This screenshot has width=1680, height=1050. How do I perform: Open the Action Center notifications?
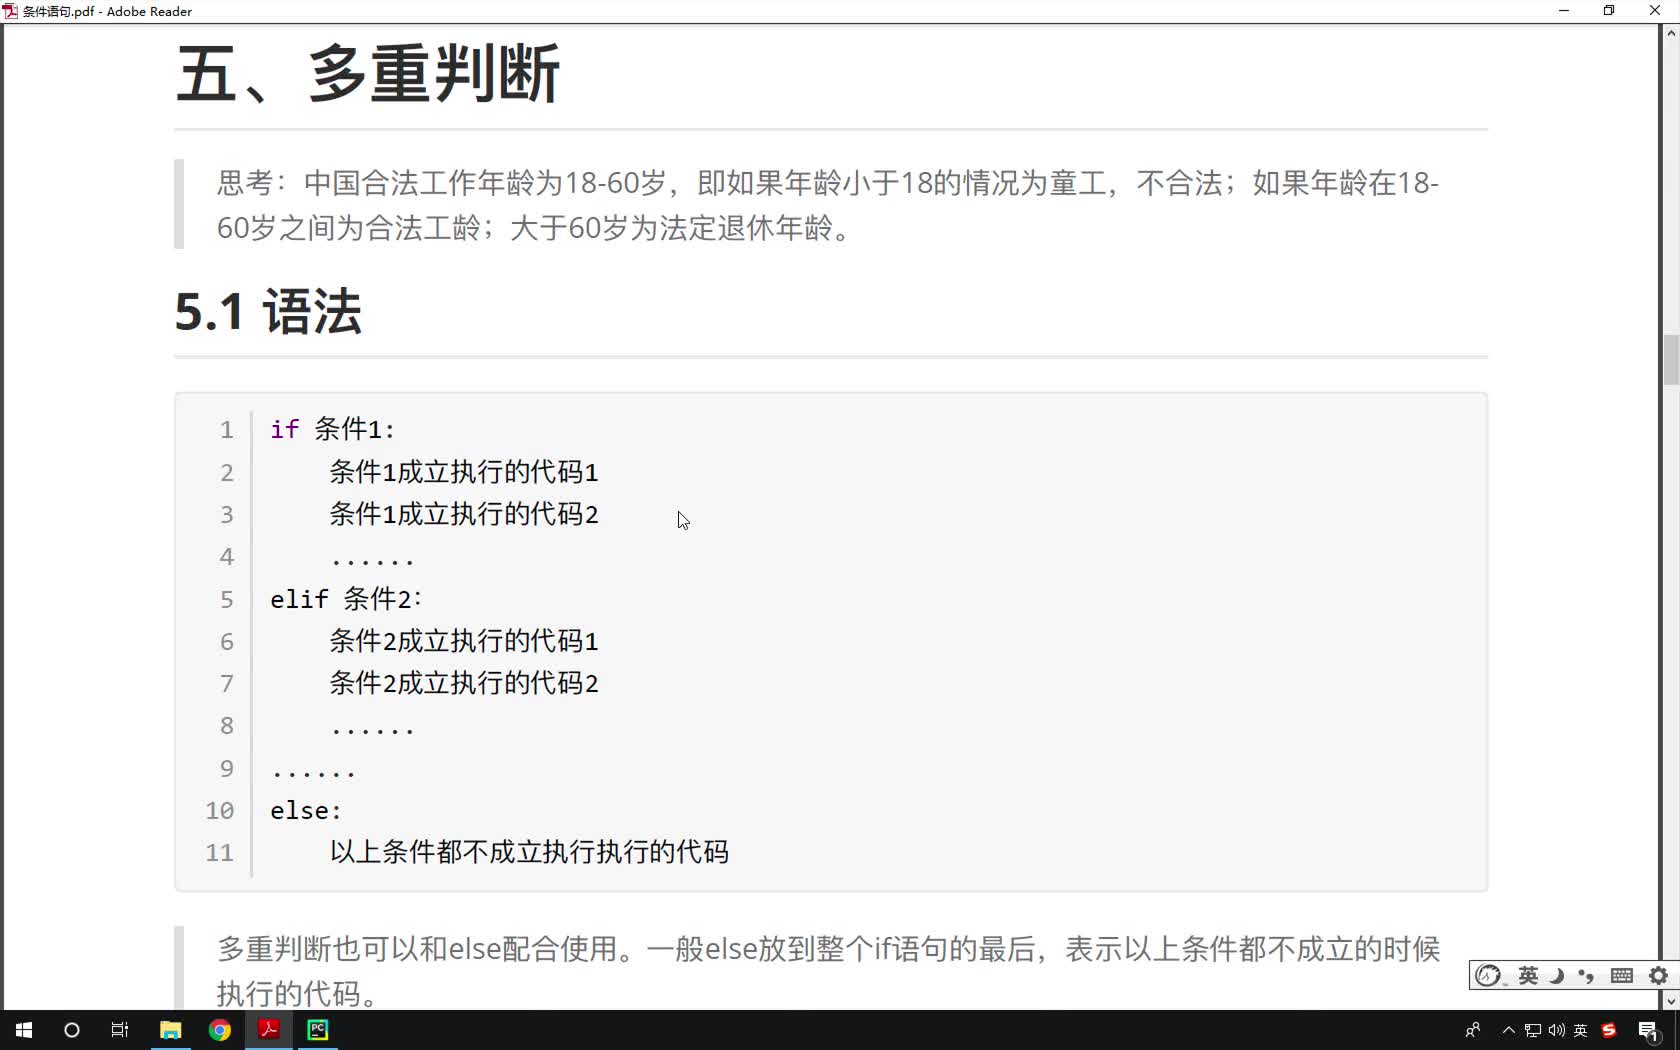pyautogui.click(x=1649, y=1031)
